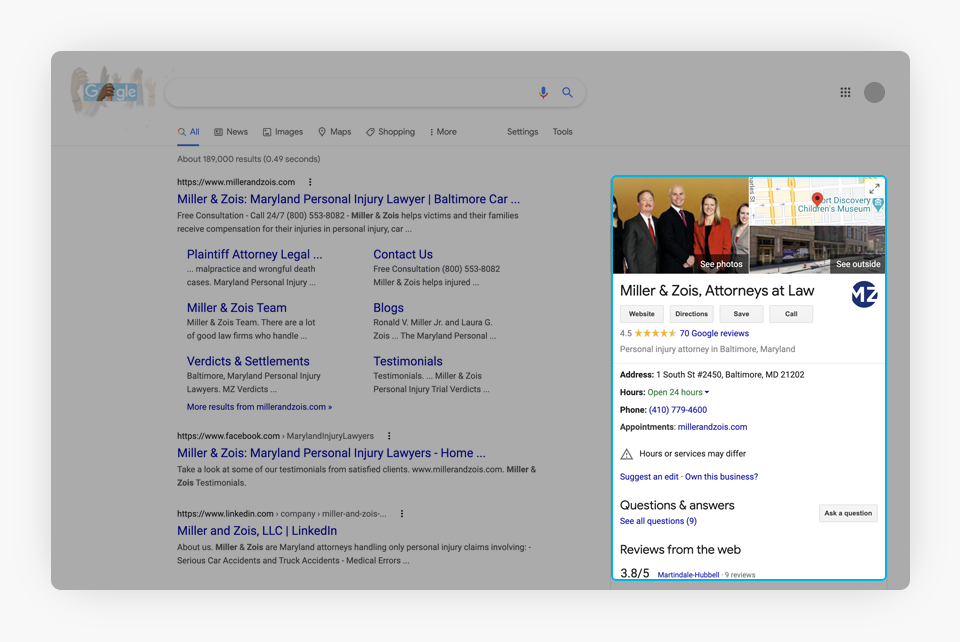The height and width of the screenshot is (642, 960).
Task: Expand the Open 24 hours dropdown
Action: click(x=706, y=393)
